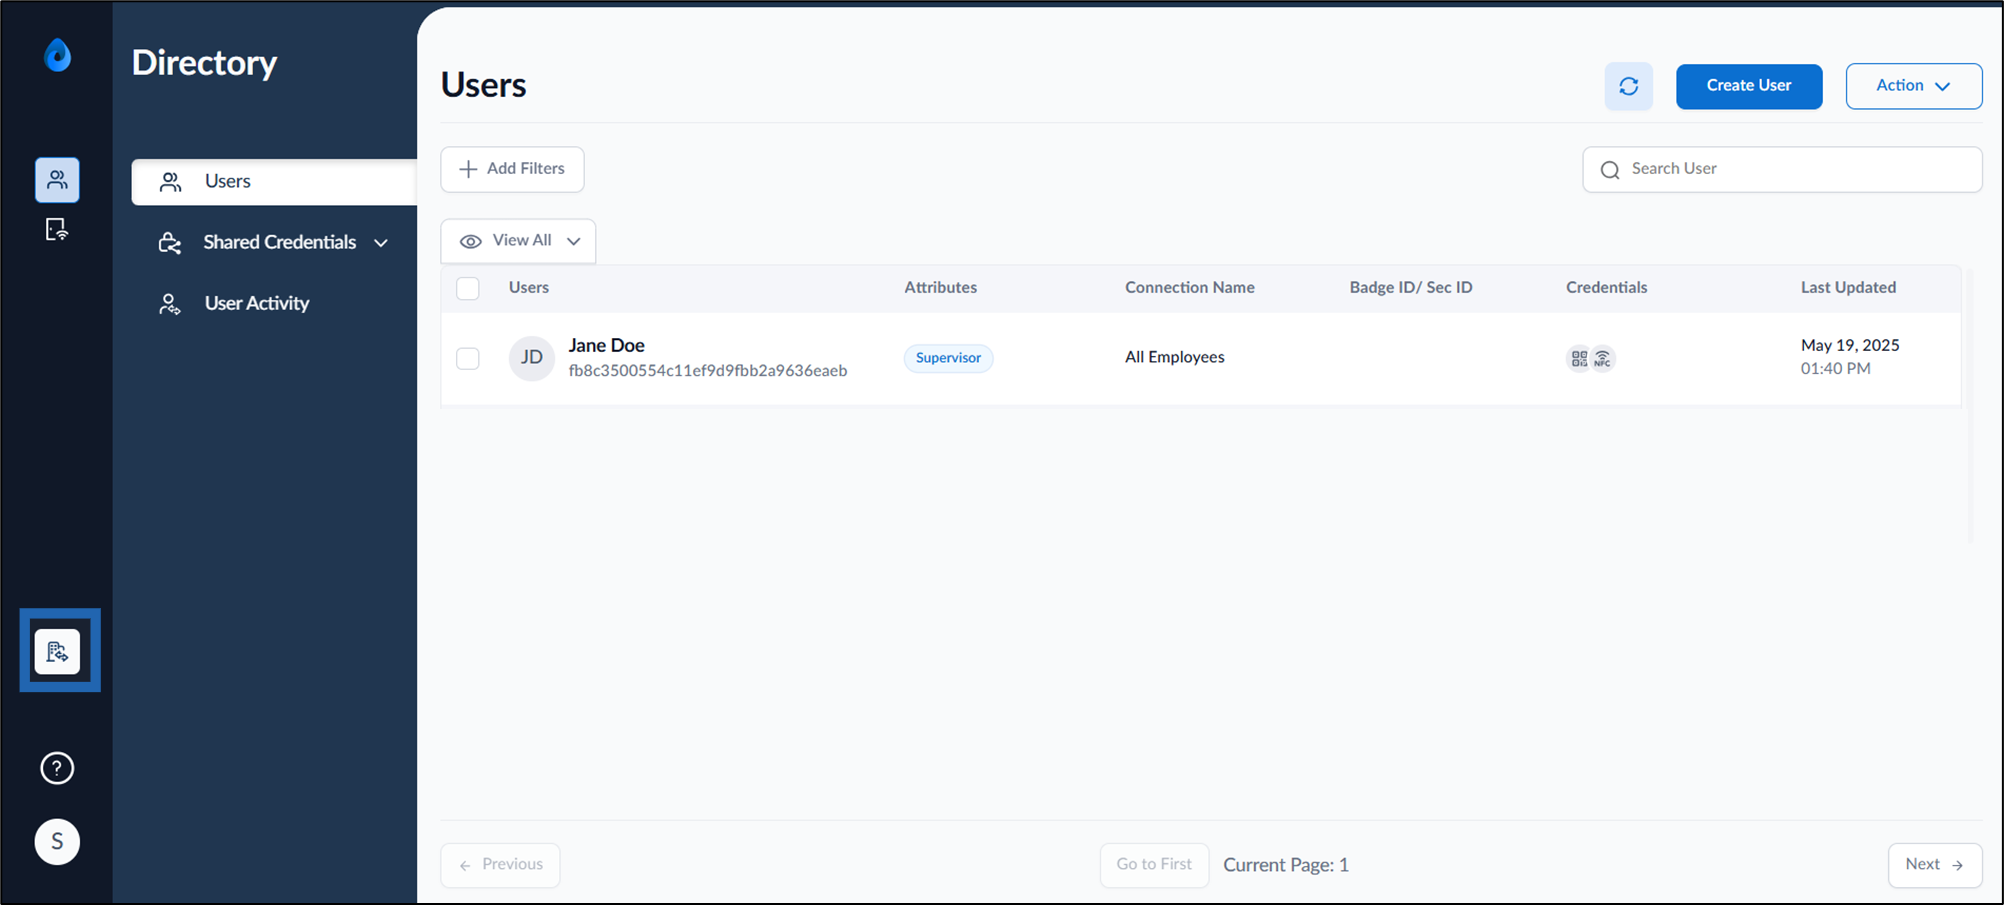Check the Jane Doe row checkbox

click(x=468, y=358)
